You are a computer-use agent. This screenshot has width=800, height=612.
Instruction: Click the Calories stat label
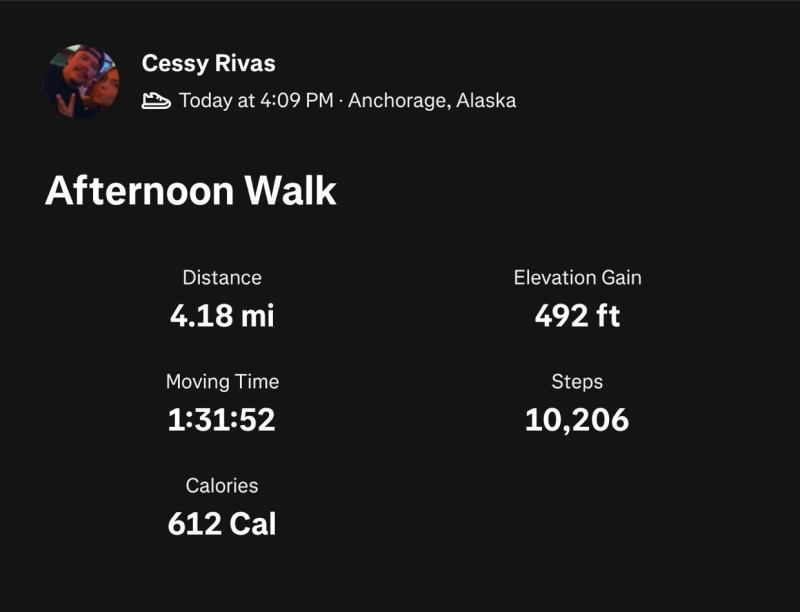222,486
